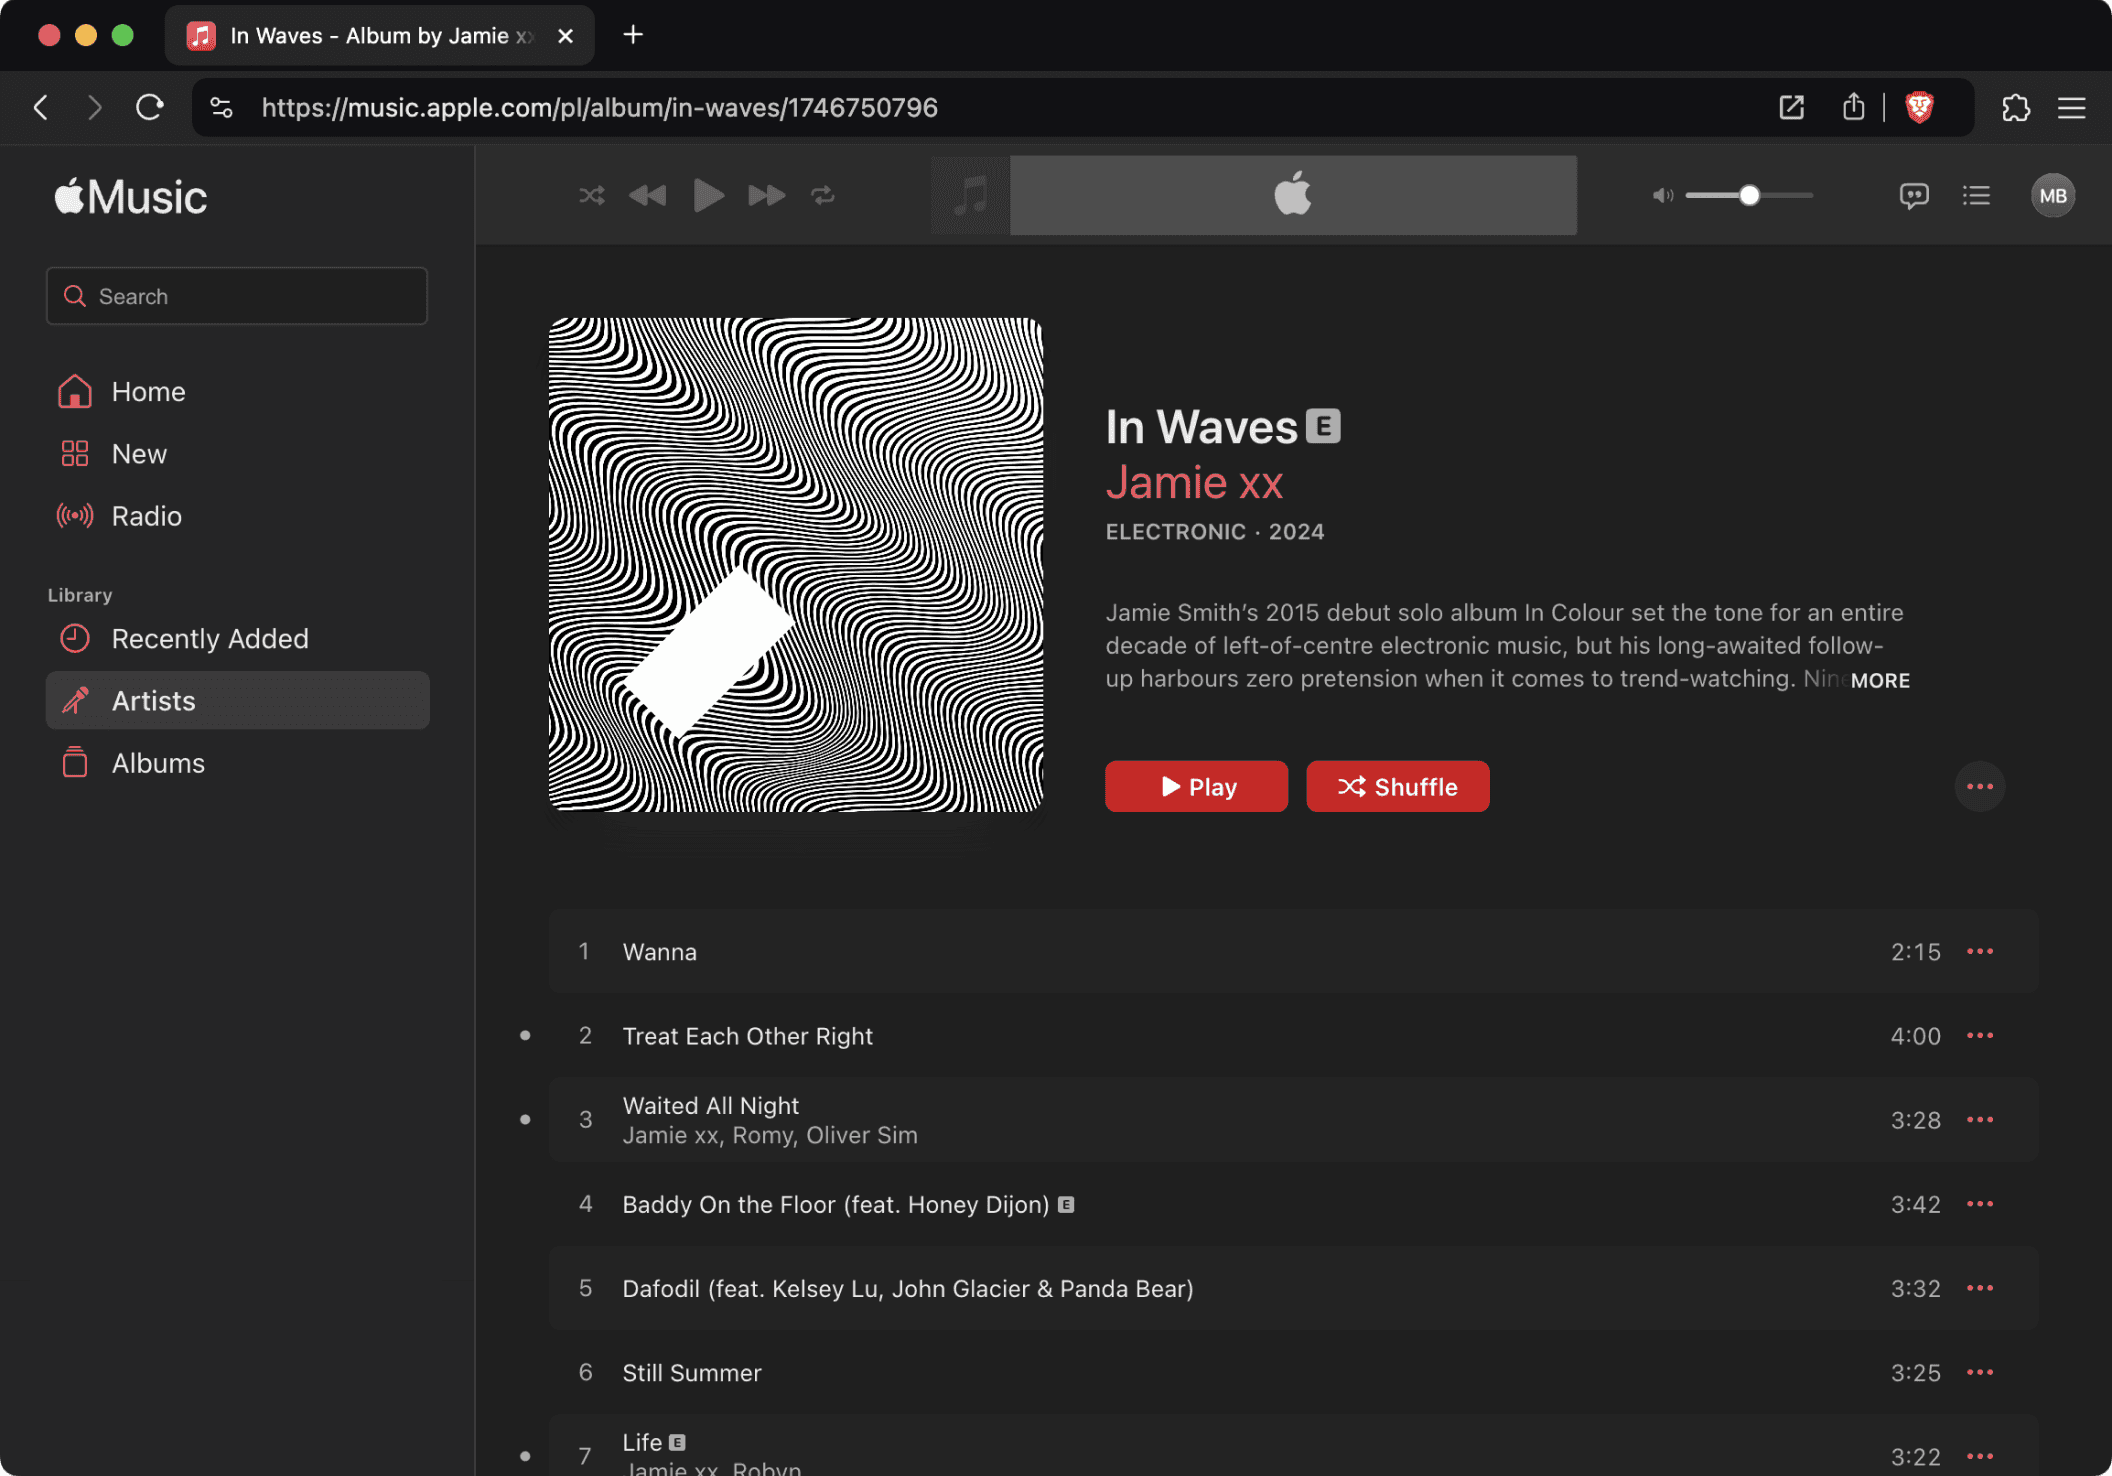Toggle shuffle mode in the player bar

click(591, 195)
